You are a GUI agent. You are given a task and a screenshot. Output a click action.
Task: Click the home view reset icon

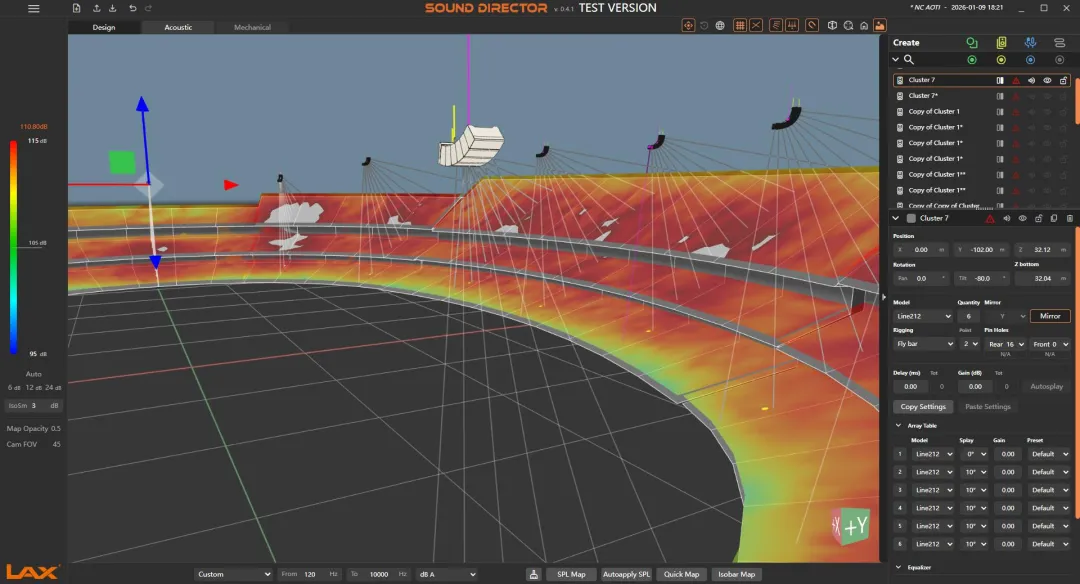[x=864, y=25]
